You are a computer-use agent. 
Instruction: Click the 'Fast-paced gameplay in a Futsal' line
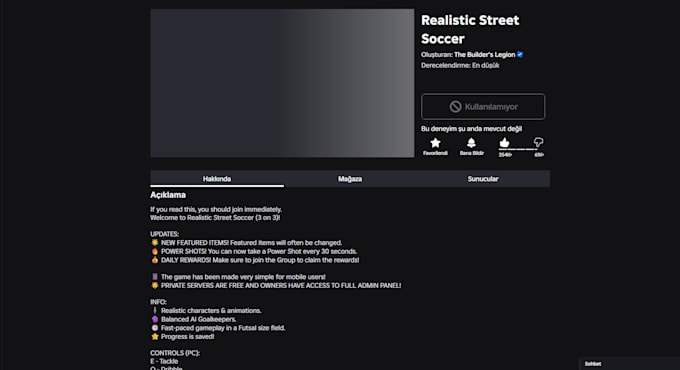[x=218, y=328]
